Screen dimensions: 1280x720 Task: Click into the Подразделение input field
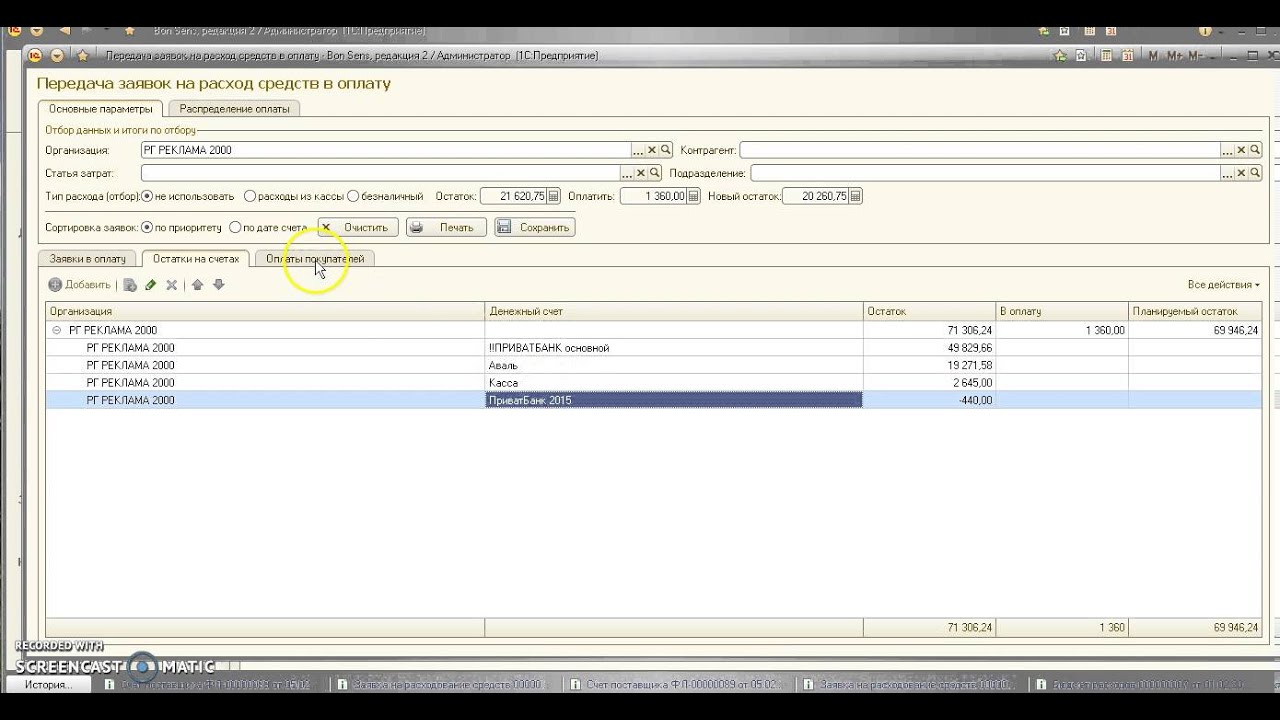point(984,173)
